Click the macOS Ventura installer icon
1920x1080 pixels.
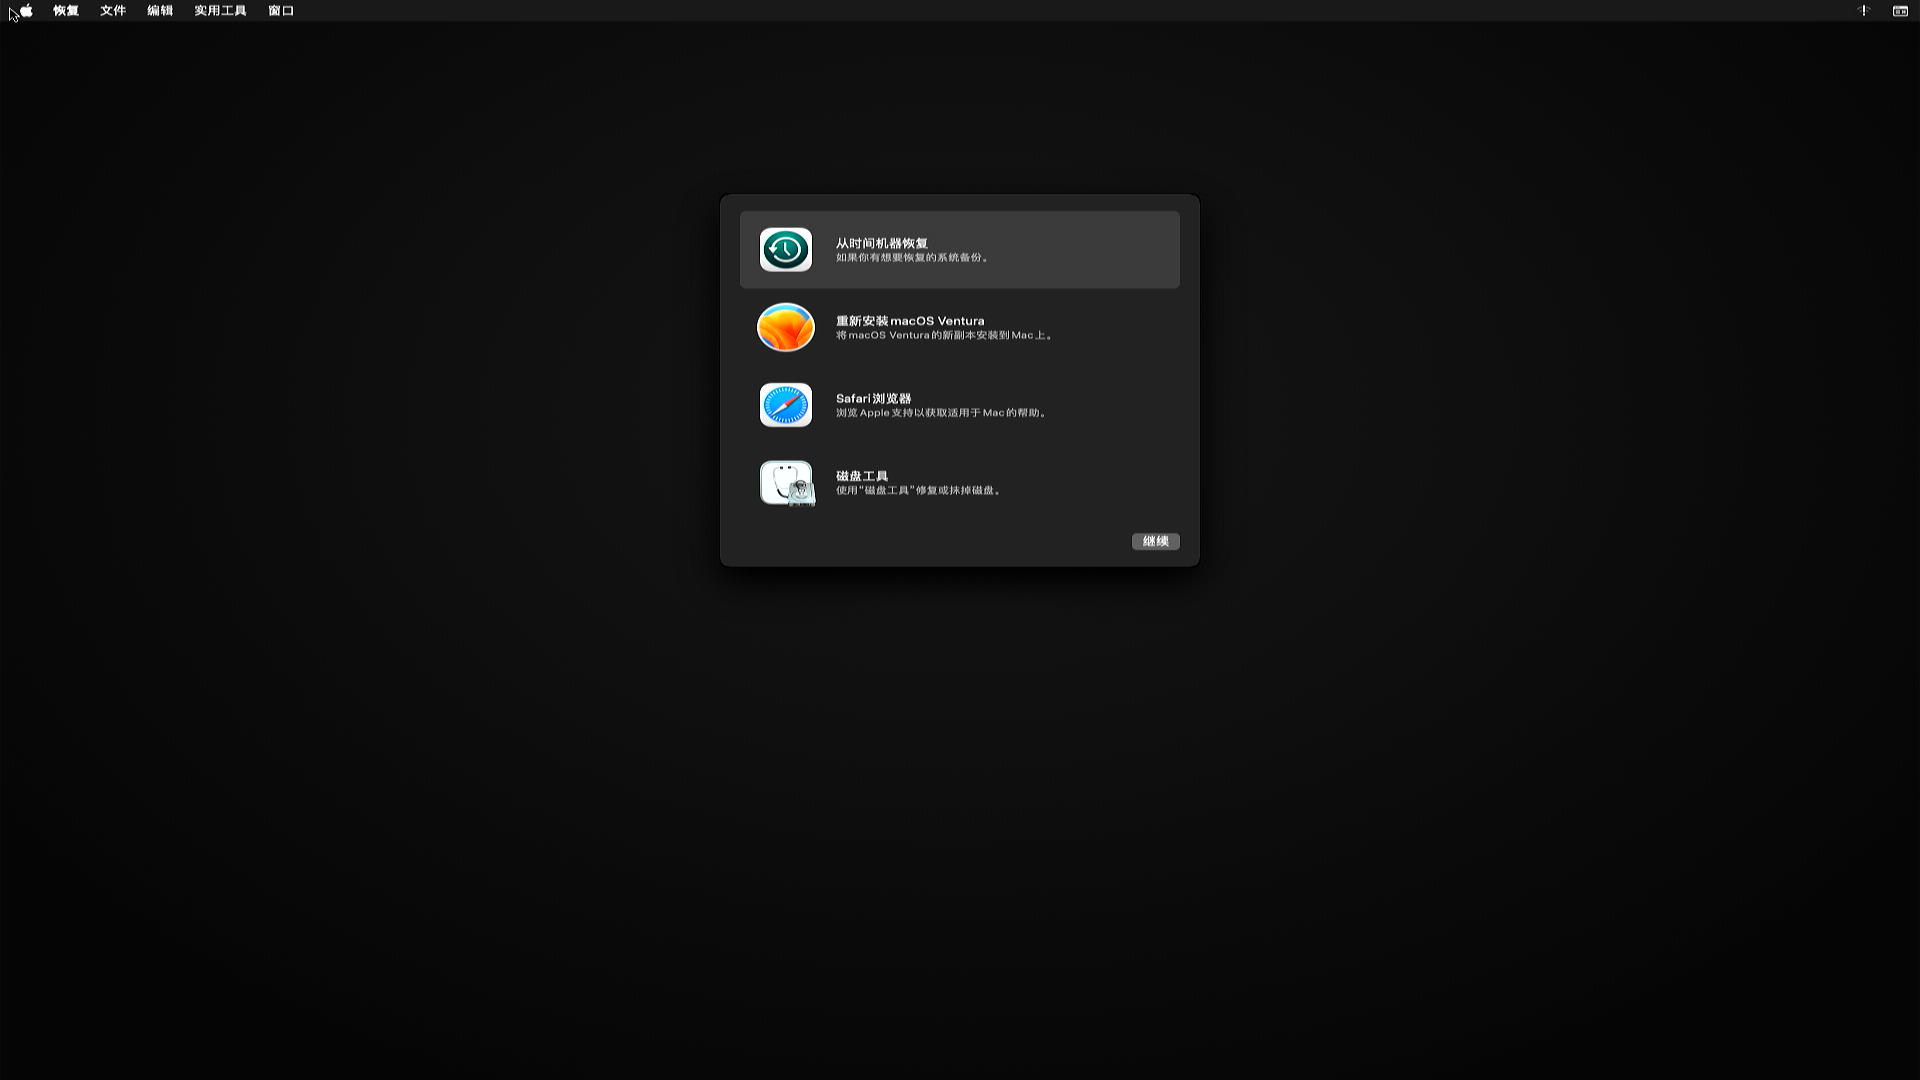tap(786, 327)
